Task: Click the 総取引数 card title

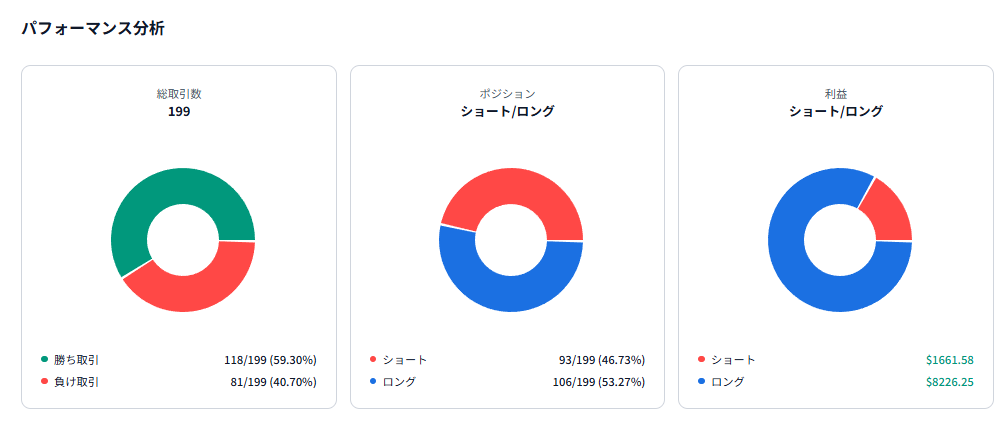Action: [179, 94]
